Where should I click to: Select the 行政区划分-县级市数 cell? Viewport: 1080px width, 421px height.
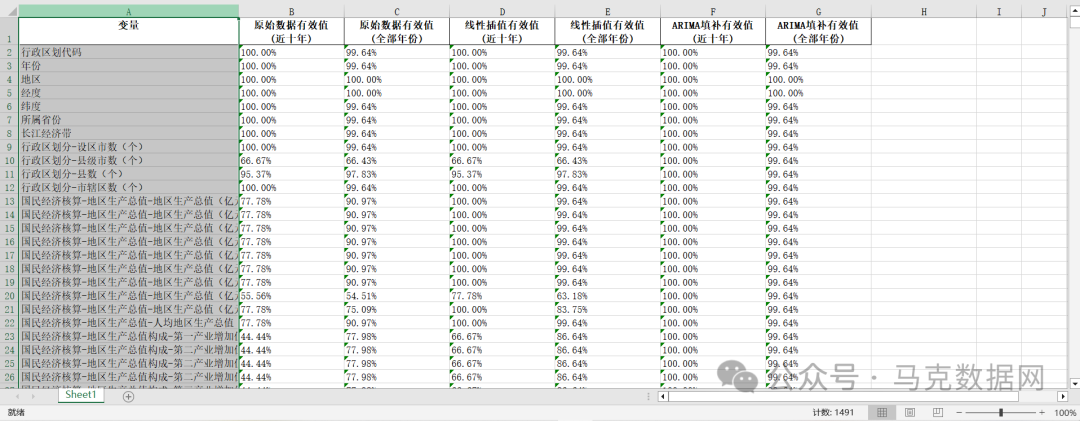pos(129,160)
